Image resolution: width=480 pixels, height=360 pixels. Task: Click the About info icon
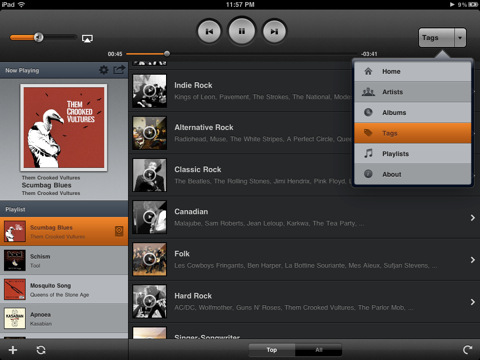(368, 174)
